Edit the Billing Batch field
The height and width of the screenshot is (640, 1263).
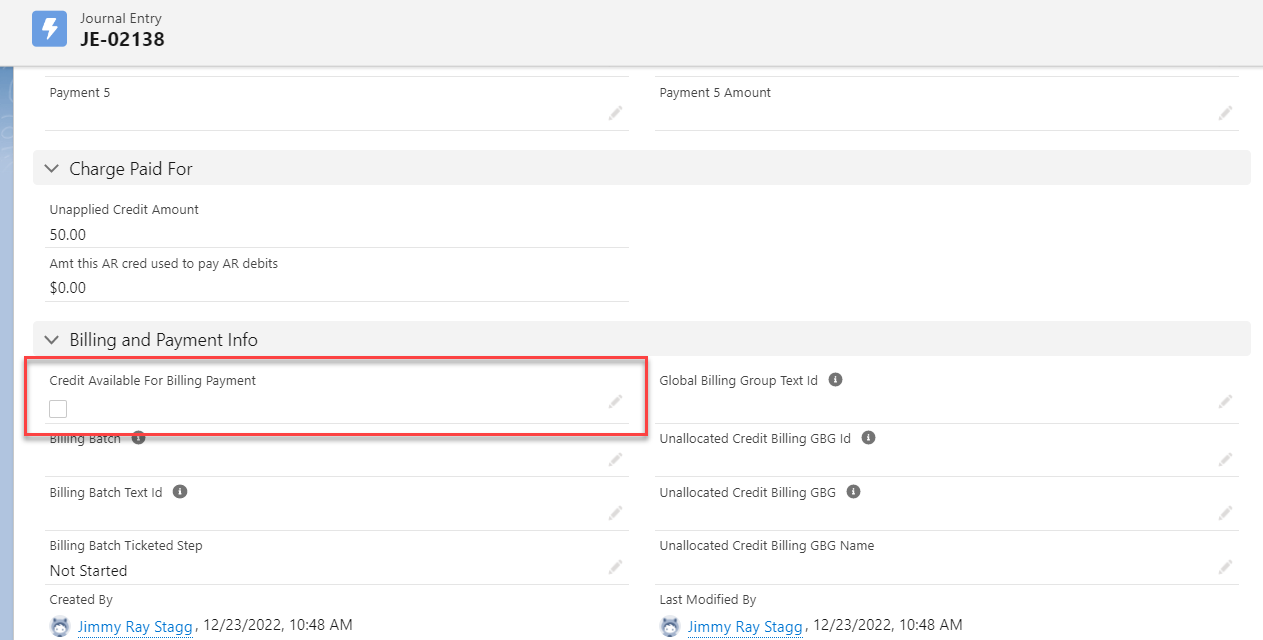(616, 459)
